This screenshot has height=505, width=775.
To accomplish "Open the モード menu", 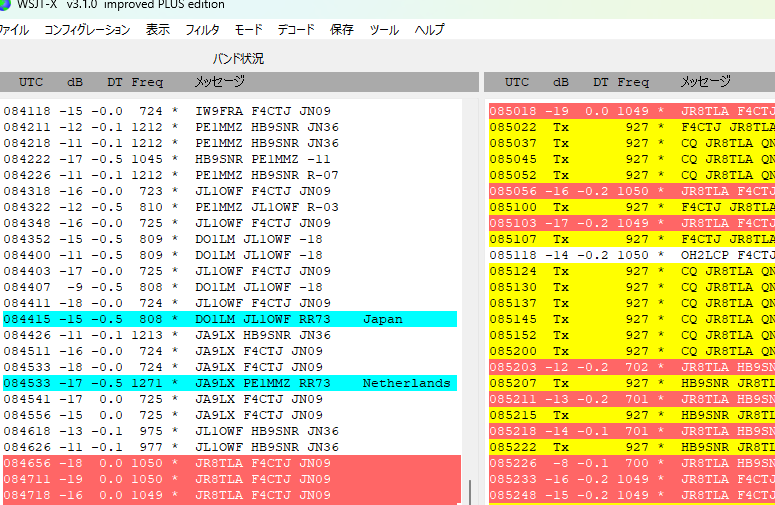I will click(x=248, y=30).
